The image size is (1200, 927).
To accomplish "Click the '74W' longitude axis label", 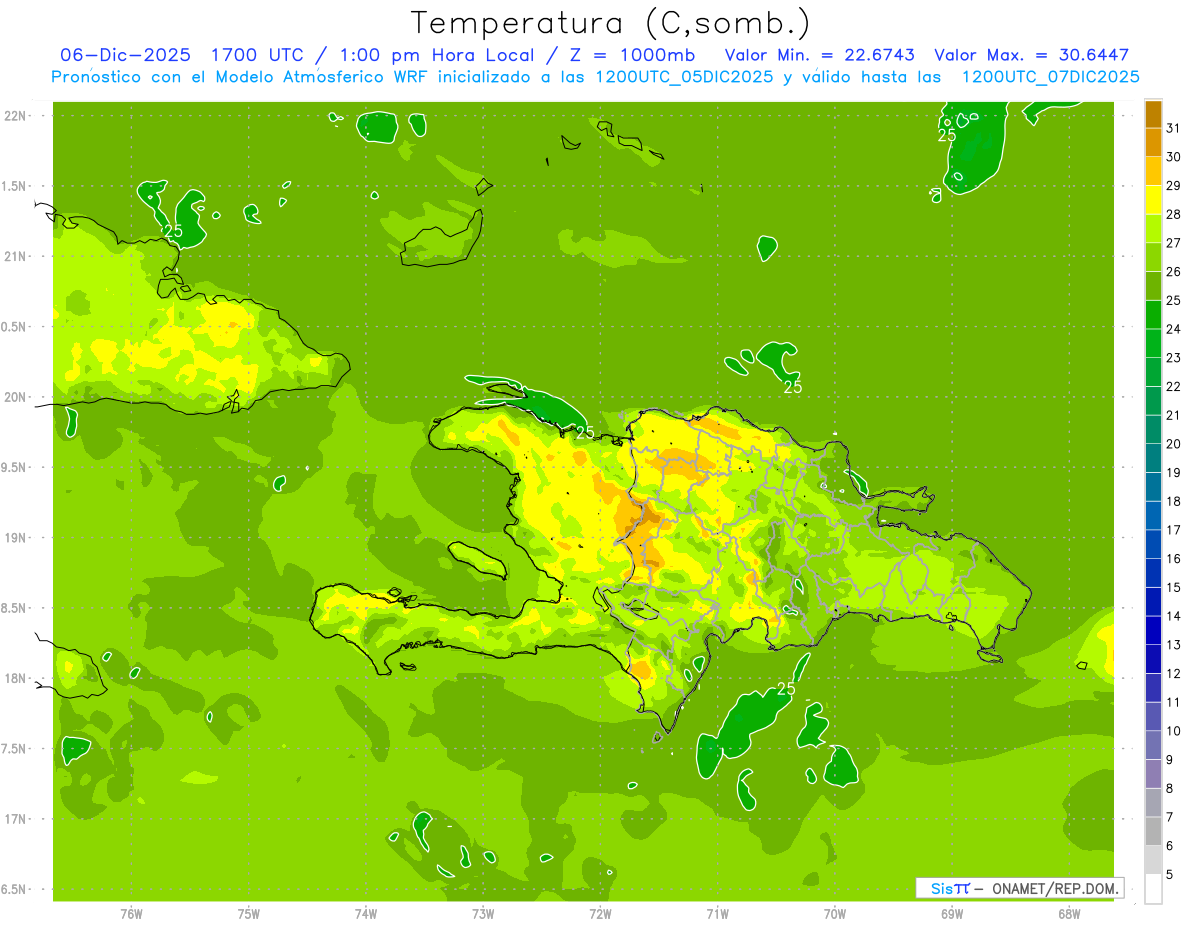I will tap(366, 914).
